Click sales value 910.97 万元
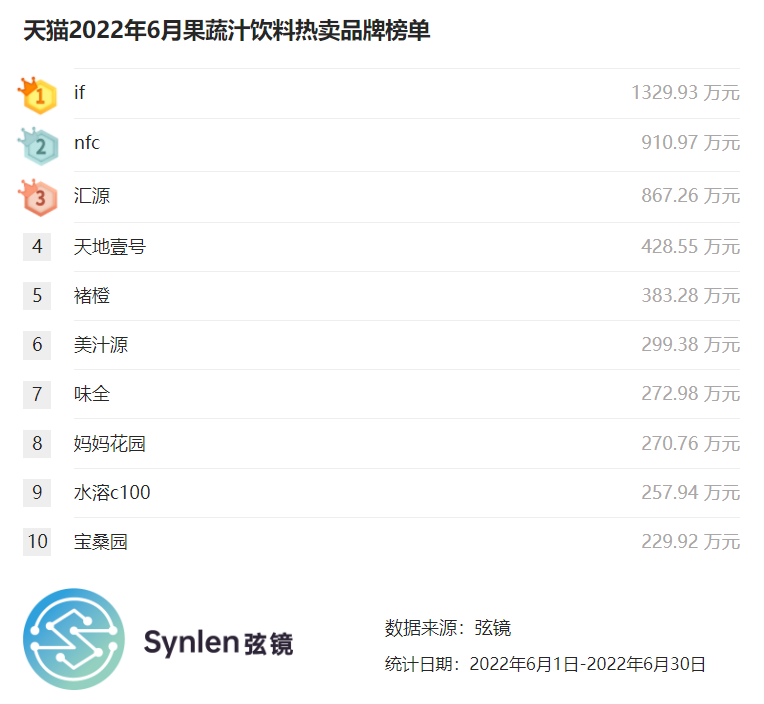This screenshot has height=704, width=764. 690,143
